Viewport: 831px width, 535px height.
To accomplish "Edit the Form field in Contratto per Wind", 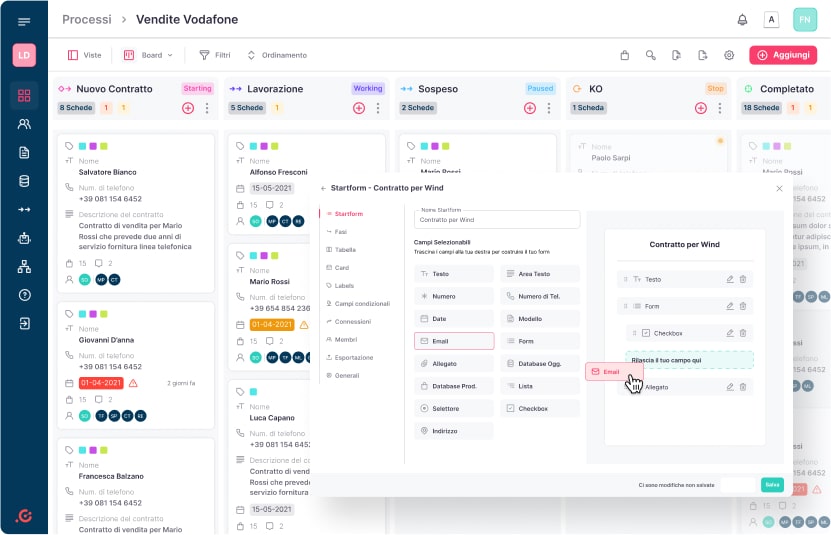I will click(729, 306).
